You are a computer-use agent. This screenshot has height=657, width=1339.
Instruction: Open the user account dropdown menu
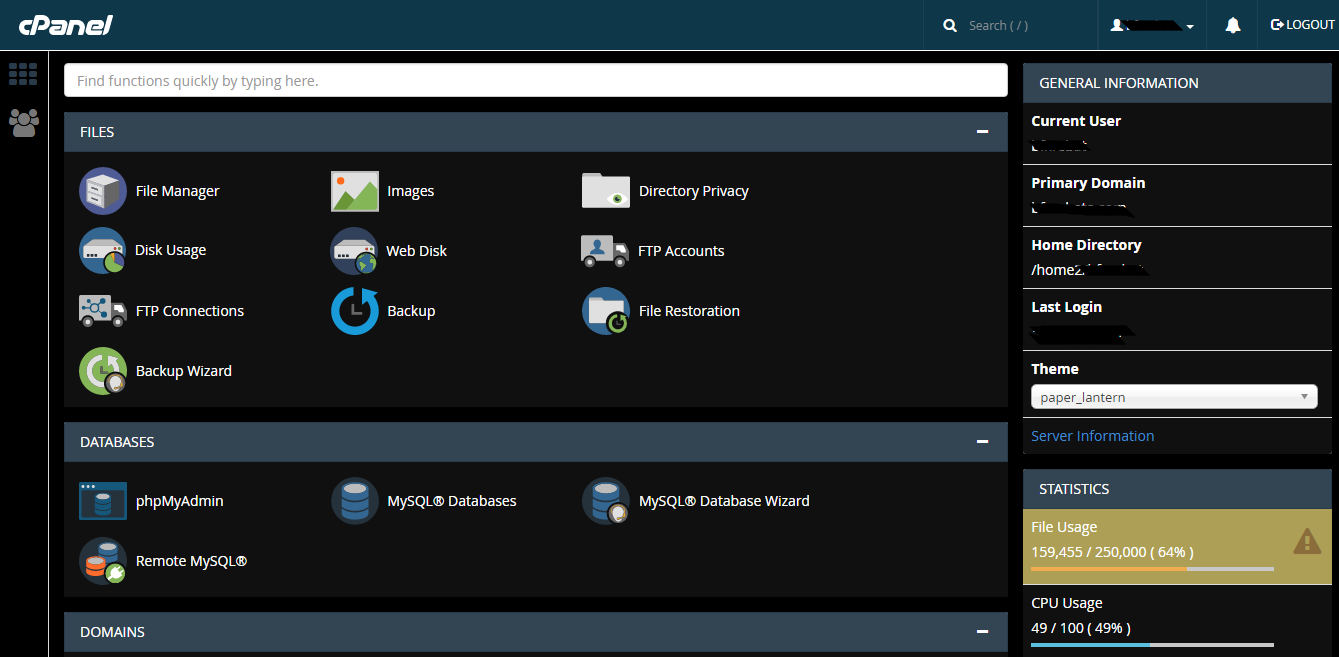[x=1152, y=25]
